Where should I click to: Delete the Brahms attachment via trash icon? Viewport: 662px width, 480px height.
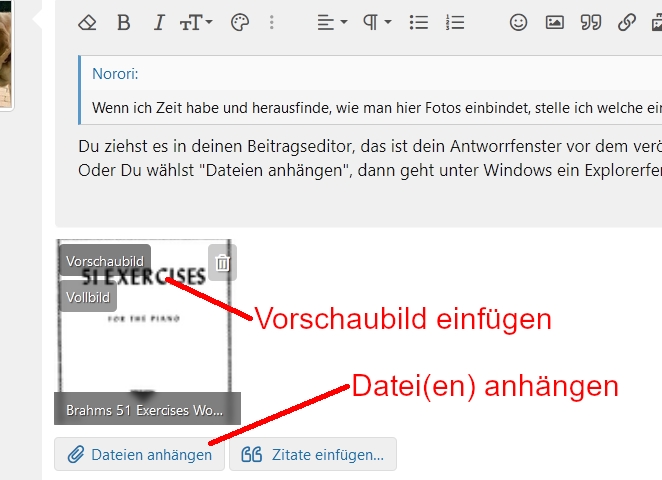point(222,263)
